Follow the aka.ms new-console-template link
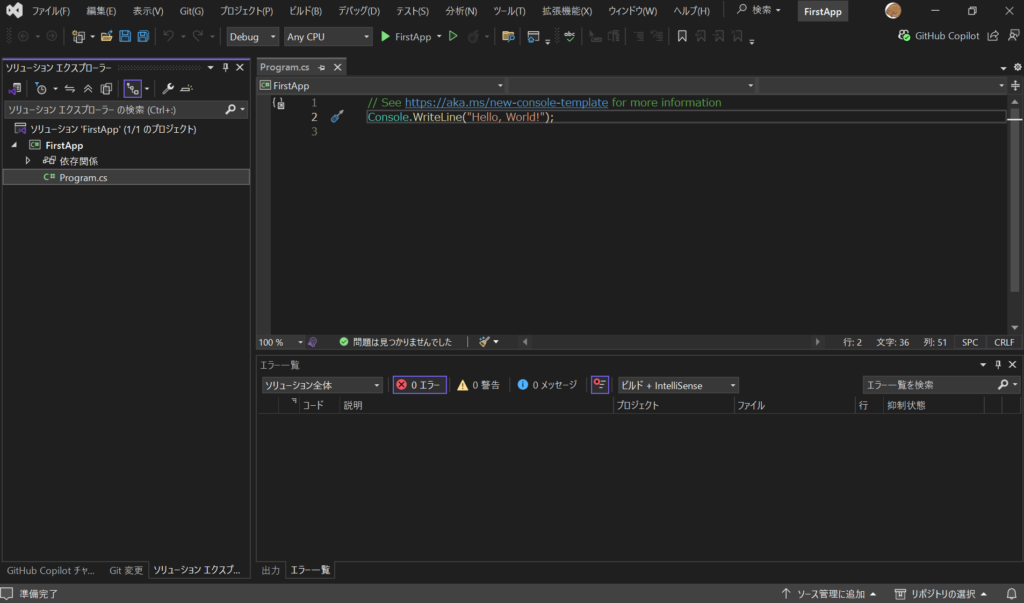This screenshot has height=603, width=1024. pos(506,103)
